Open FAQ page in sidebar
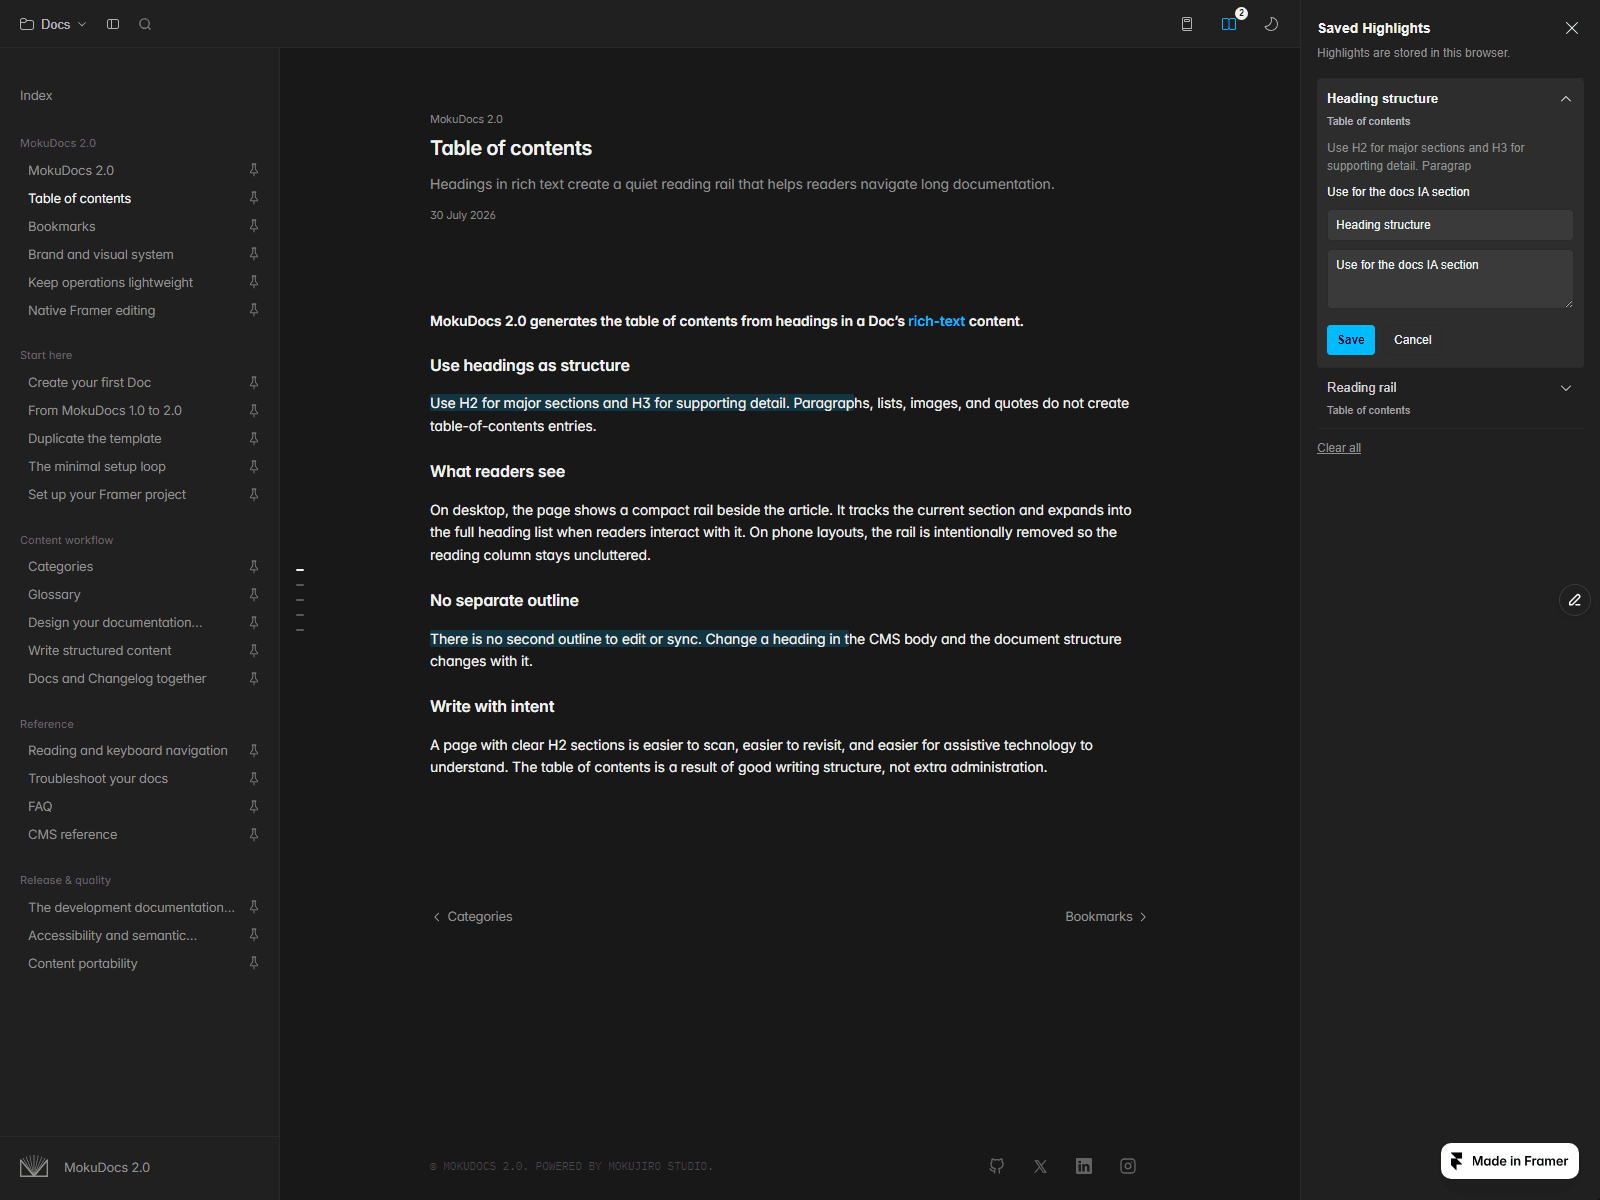This screenshot has width=1600, height=1200. pyautogui.click(x=40, y=806)
